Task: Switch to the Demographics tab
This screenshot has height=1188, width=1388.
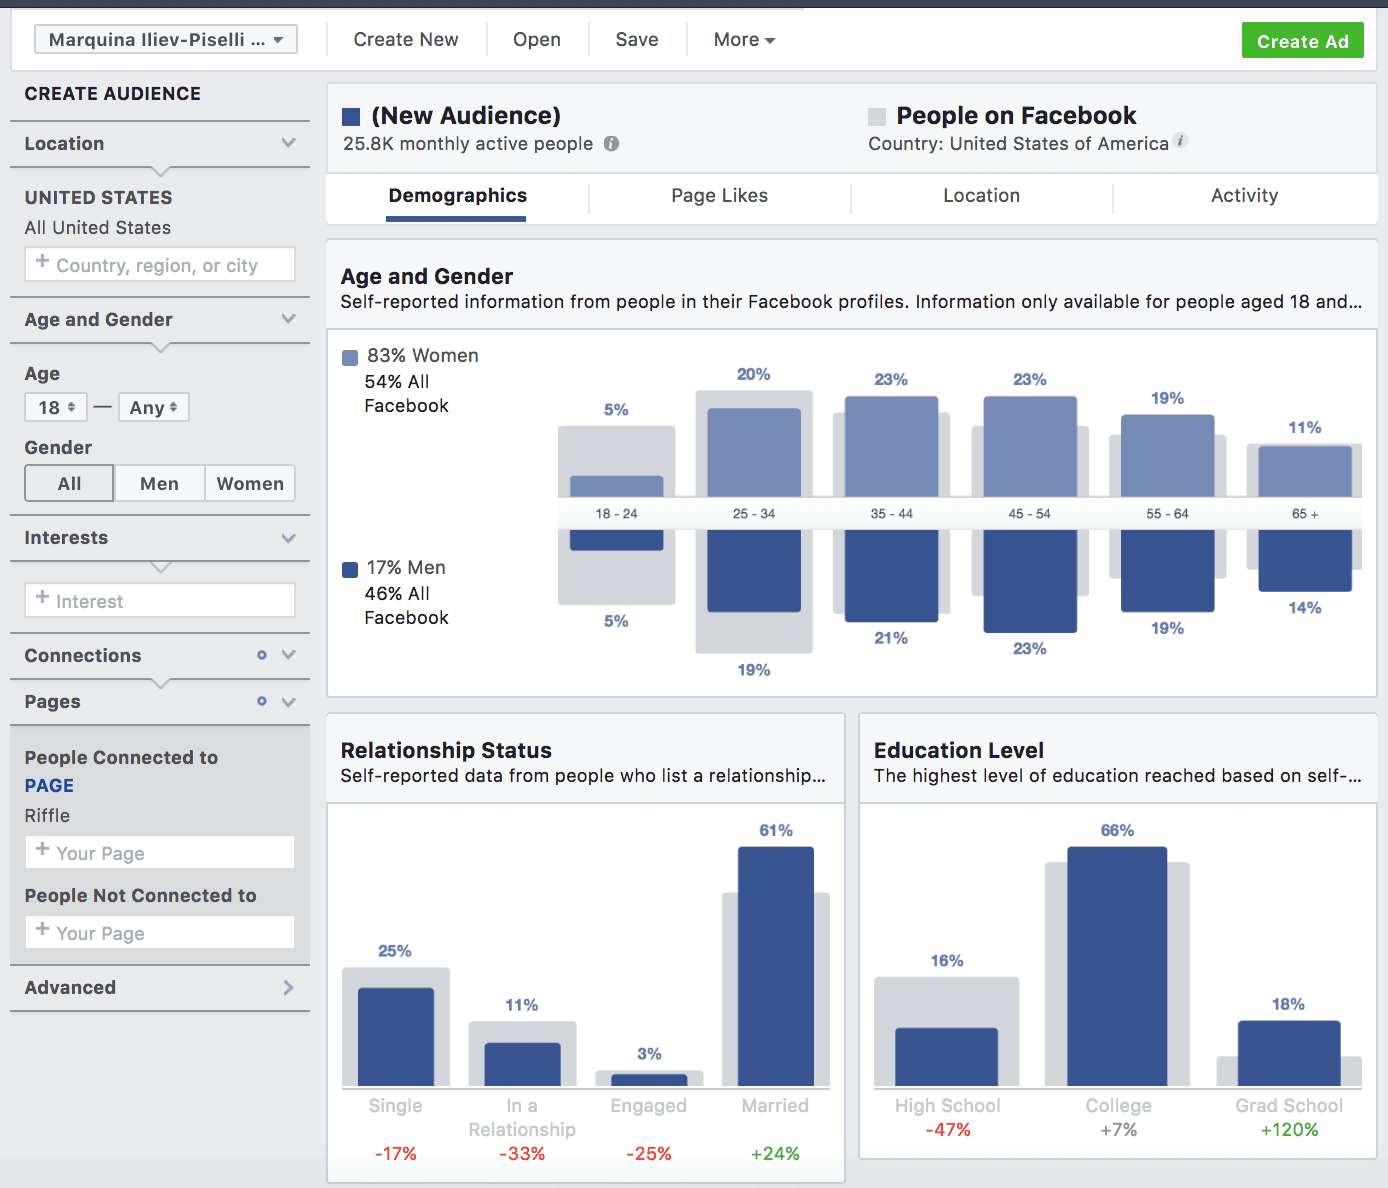Action: (x=457, y=196)
